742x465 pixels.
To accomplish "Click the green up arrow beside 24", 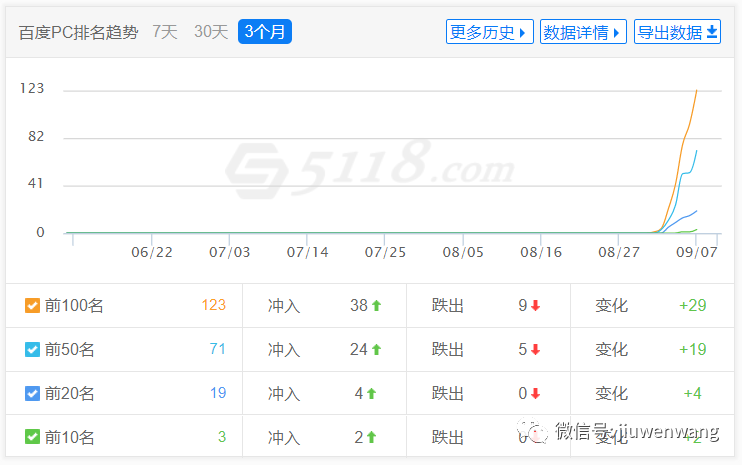I will 376,350.
